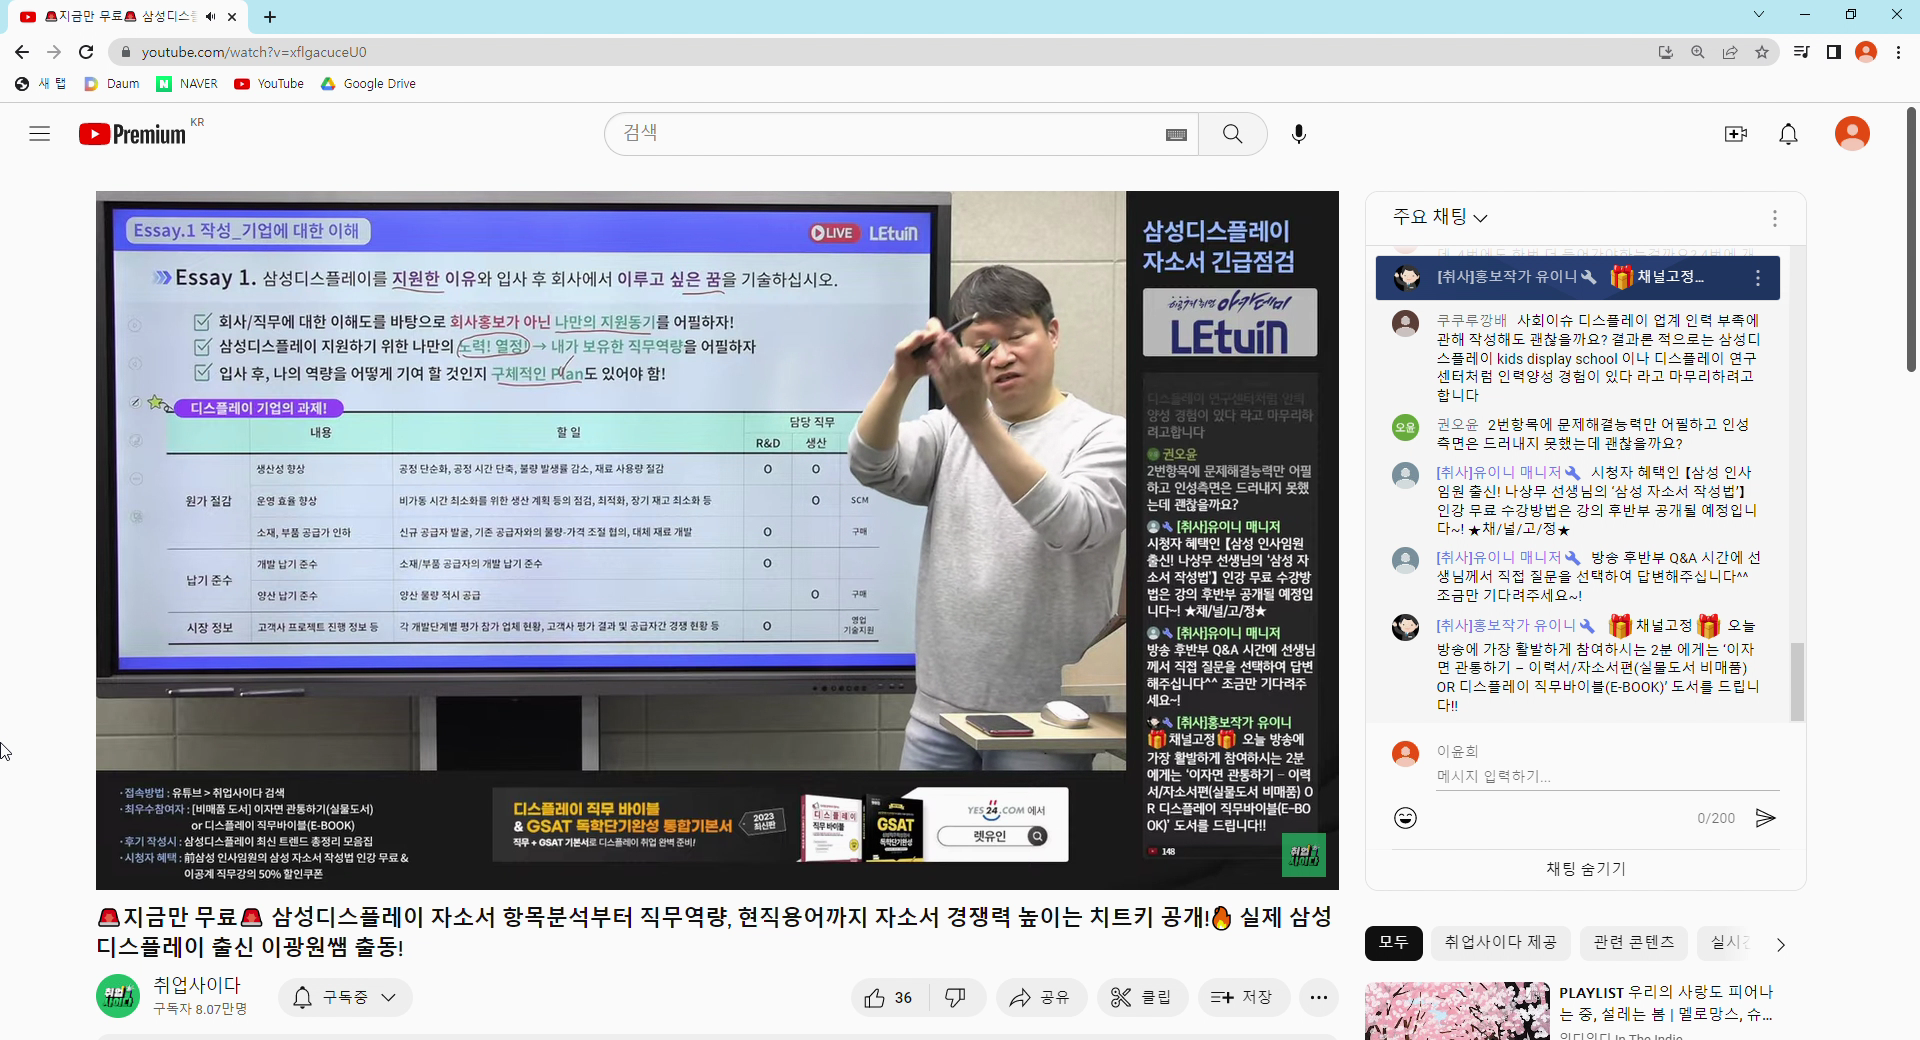Open YouTube account avatar menu
Screen dimensions: 1920x1040
1852,134
